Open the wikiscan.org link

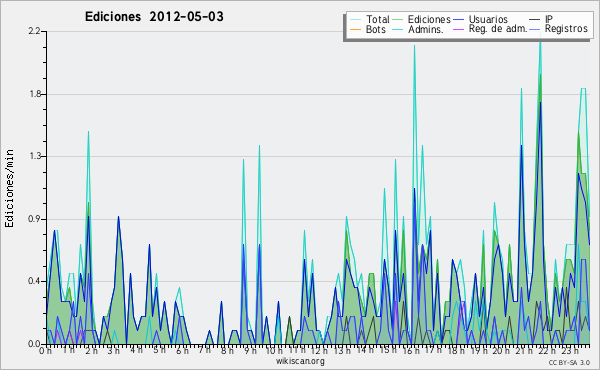[300, 361]
